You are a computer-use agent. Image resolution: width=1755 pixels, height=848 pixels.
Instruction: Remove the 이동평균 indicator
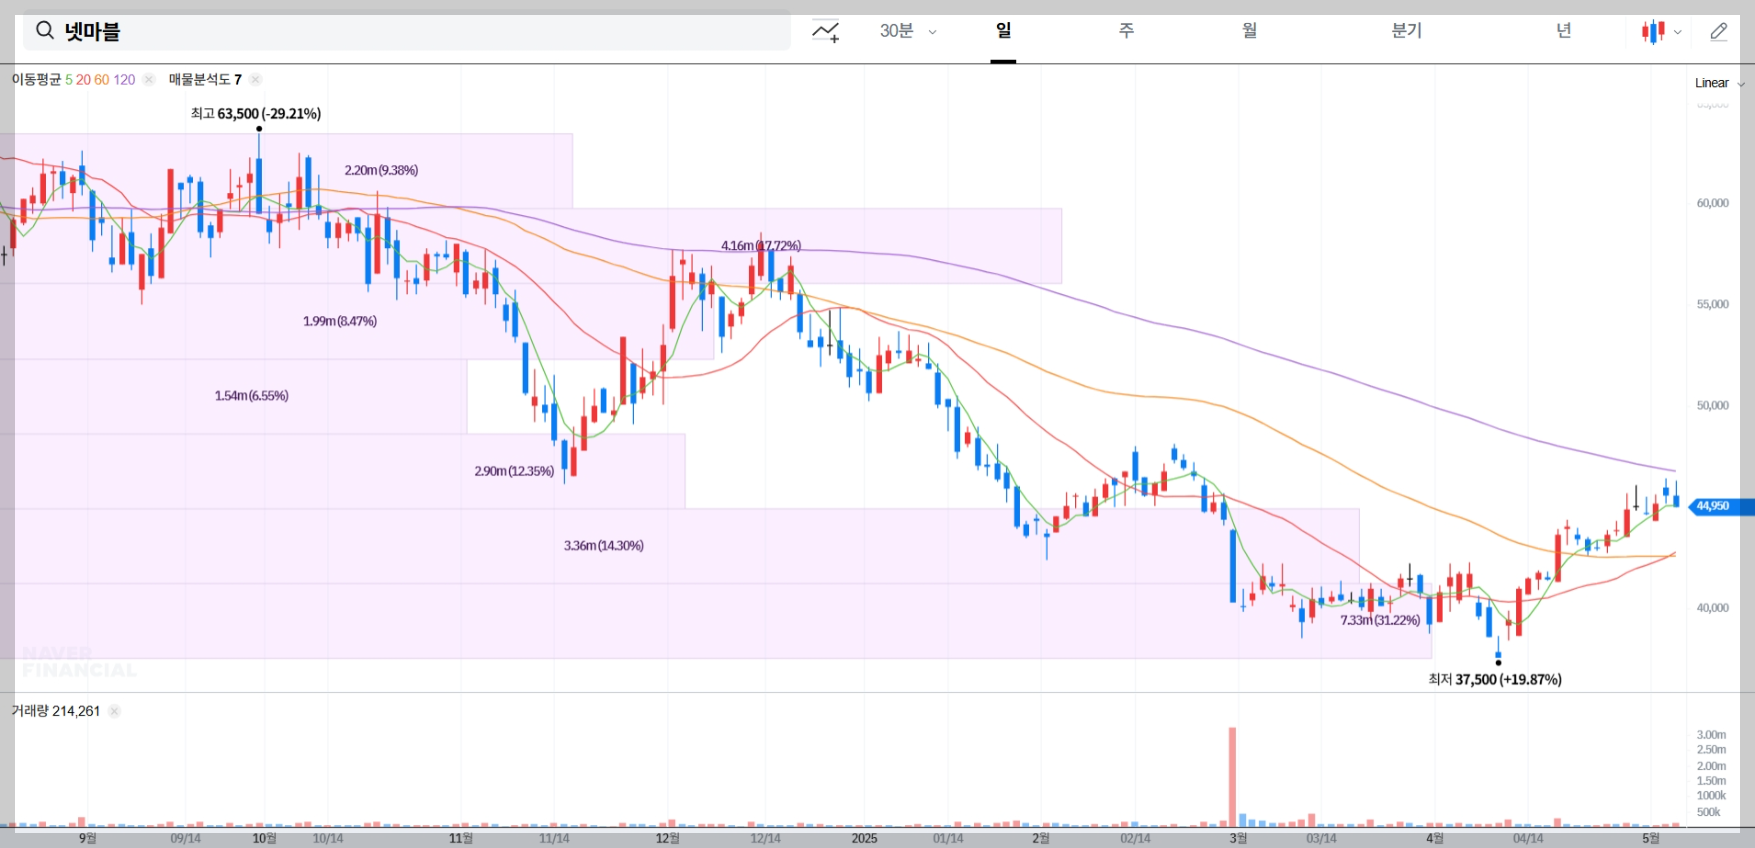[149, 80]
